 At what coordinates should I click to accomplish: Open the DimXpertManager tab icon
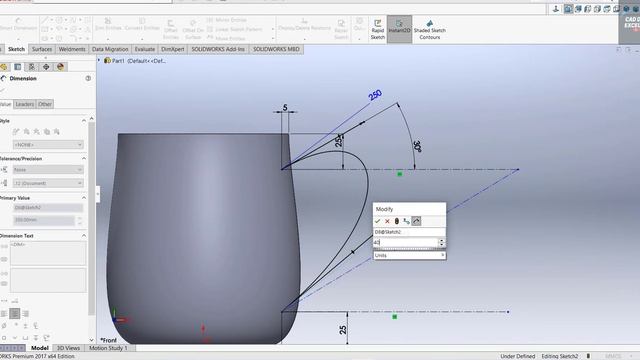click(x=46, y=67)
